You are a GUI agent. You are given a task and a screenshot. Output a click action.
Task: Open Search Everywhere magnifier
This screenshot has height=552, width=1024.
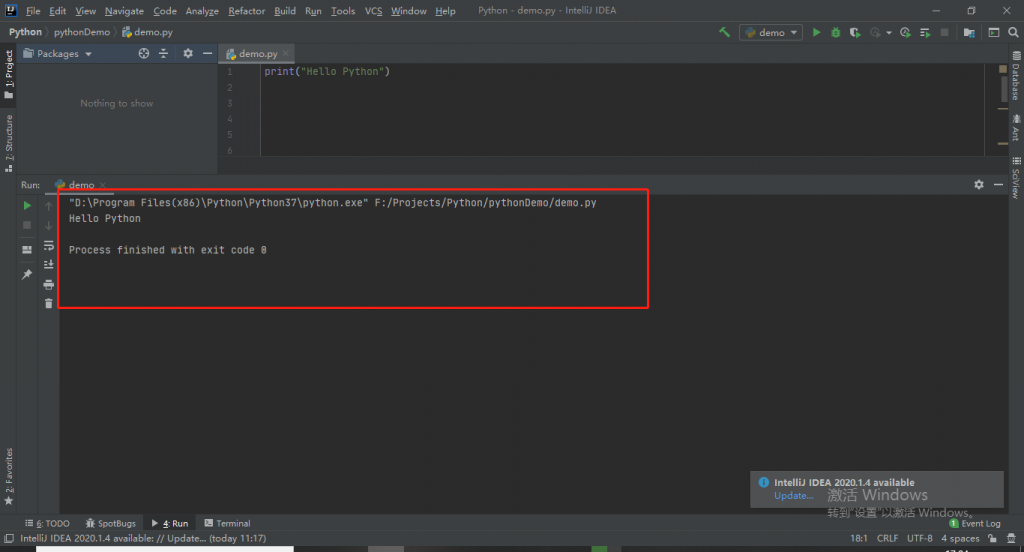(1013, 32)
